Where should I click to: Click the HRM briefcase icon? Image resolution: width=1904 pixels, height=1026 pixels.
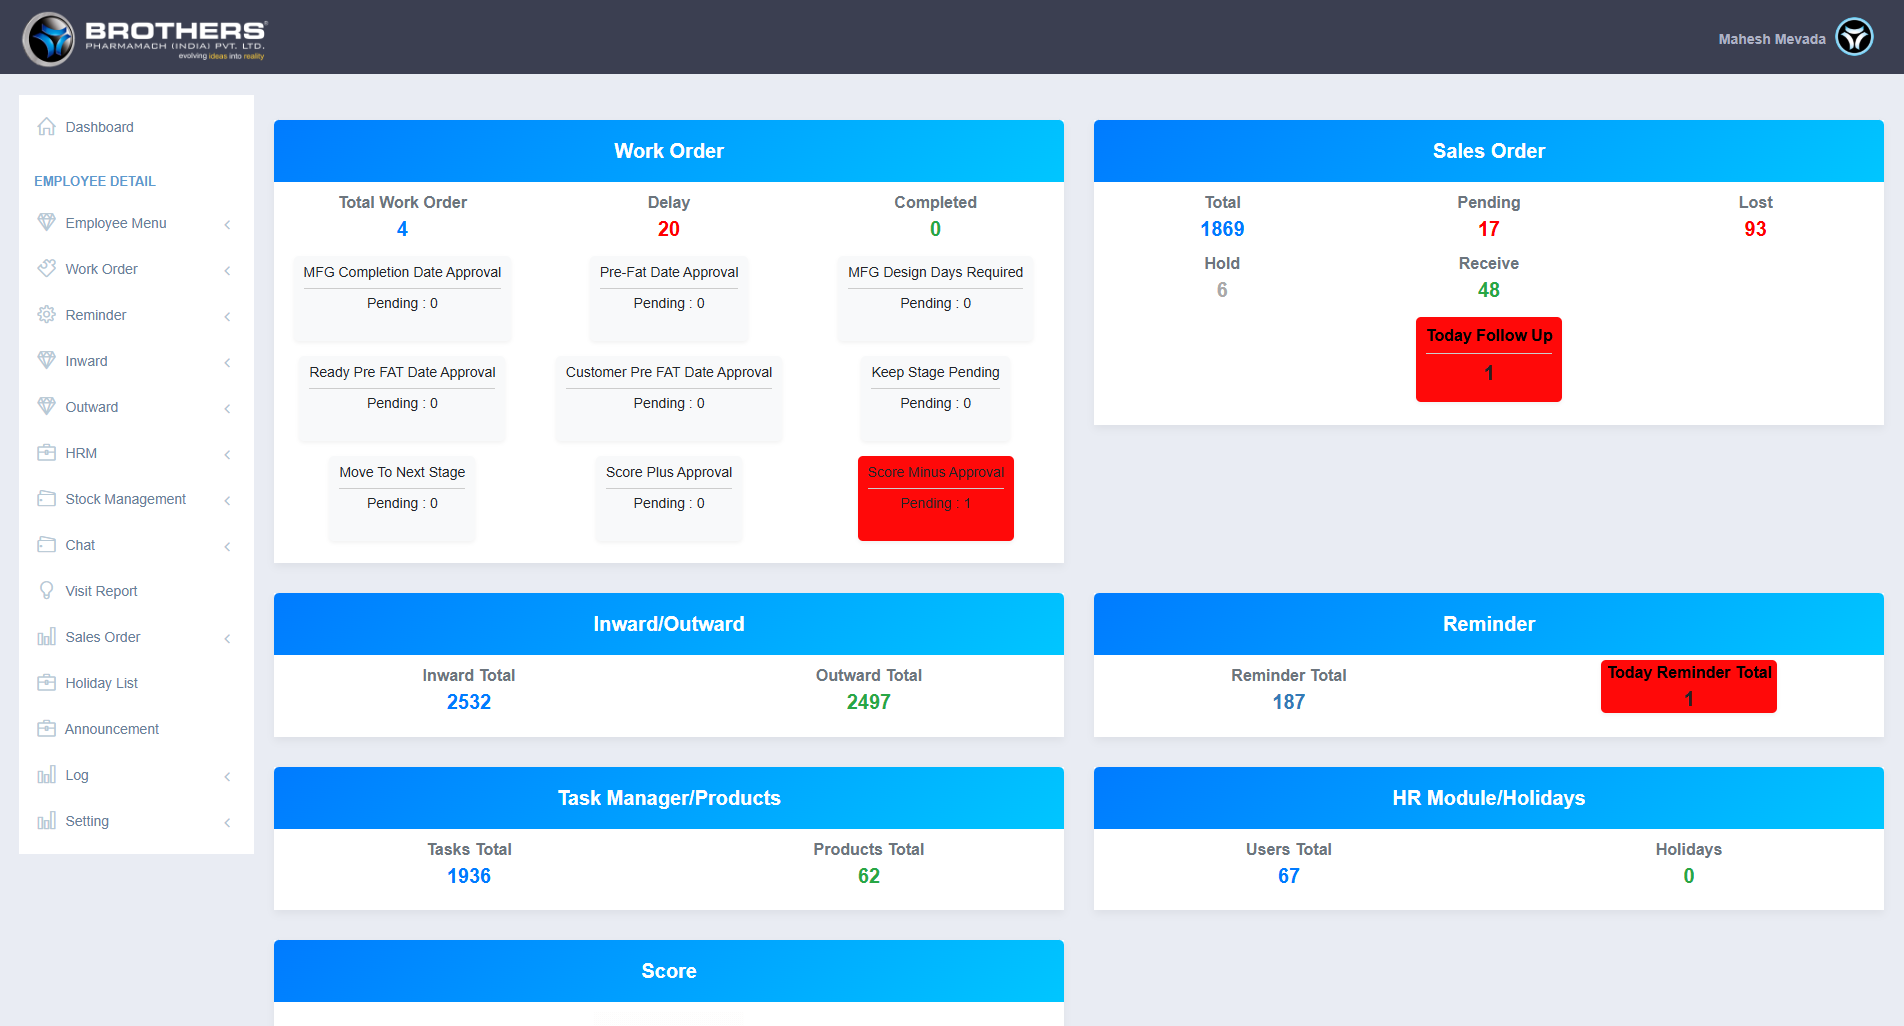[x=46, y=453]
